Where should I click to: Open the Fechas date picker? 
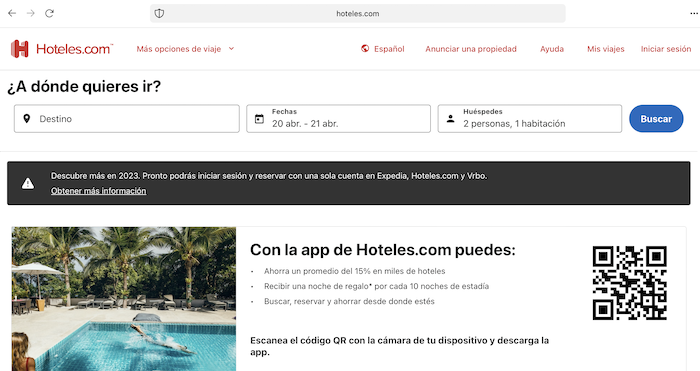pos(338,119)
